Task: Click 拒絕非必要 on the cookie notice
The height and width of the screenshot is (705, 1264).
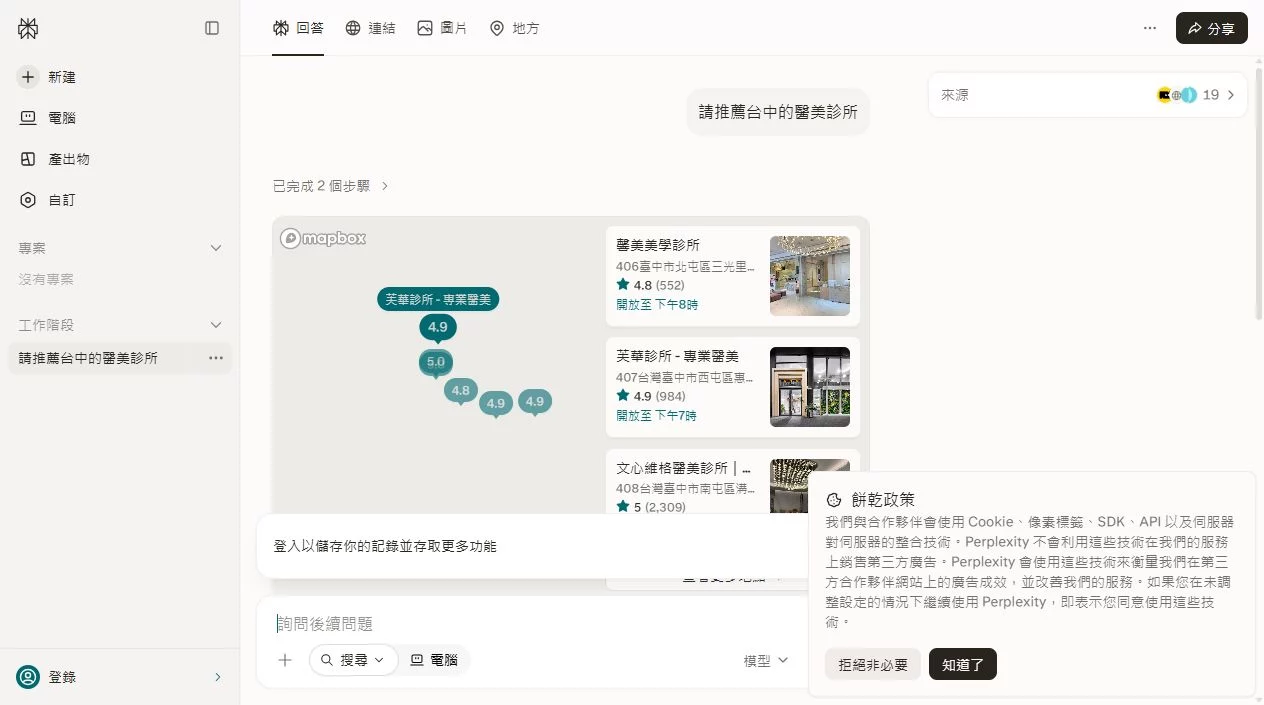Action: (873, 664)
